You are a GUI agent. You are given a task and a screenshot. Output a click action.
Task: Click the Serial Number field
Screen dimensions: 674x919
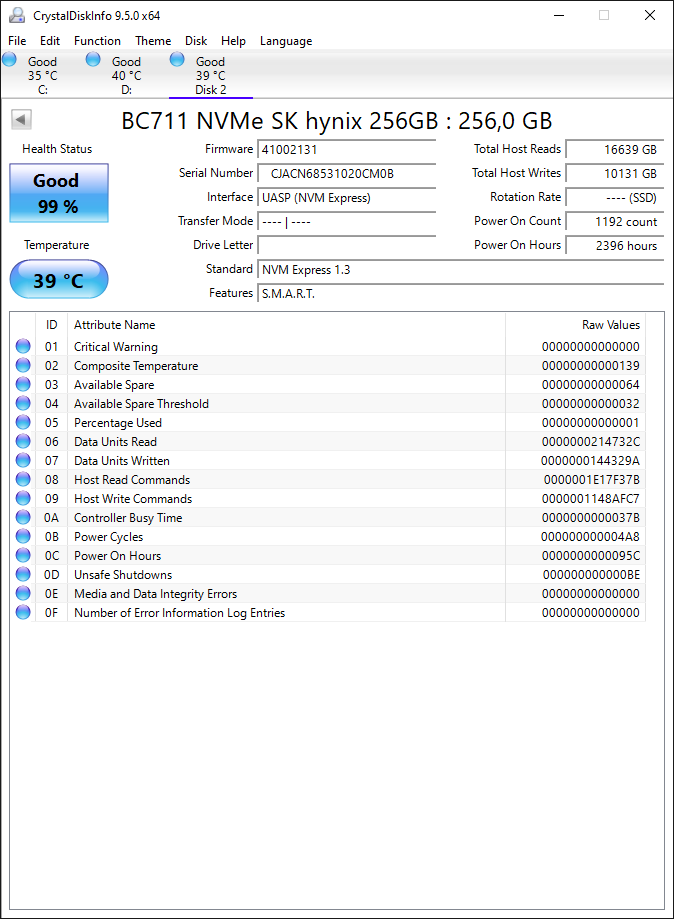(x=347, y=173)
